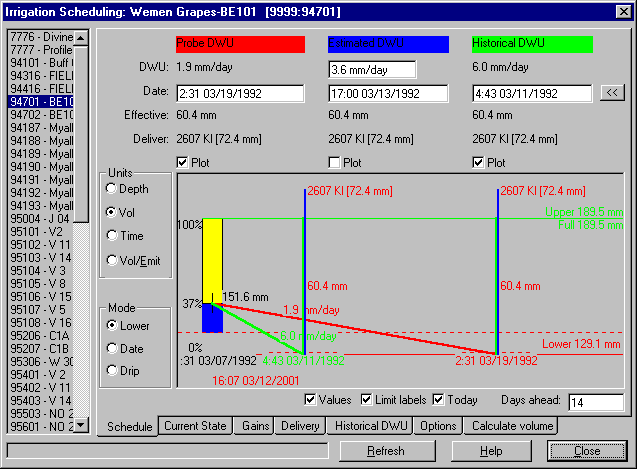Toggle the Historical DWU Plot checkbox
The height and width of the screenshot is (469, 637).
tap(478, 163)
